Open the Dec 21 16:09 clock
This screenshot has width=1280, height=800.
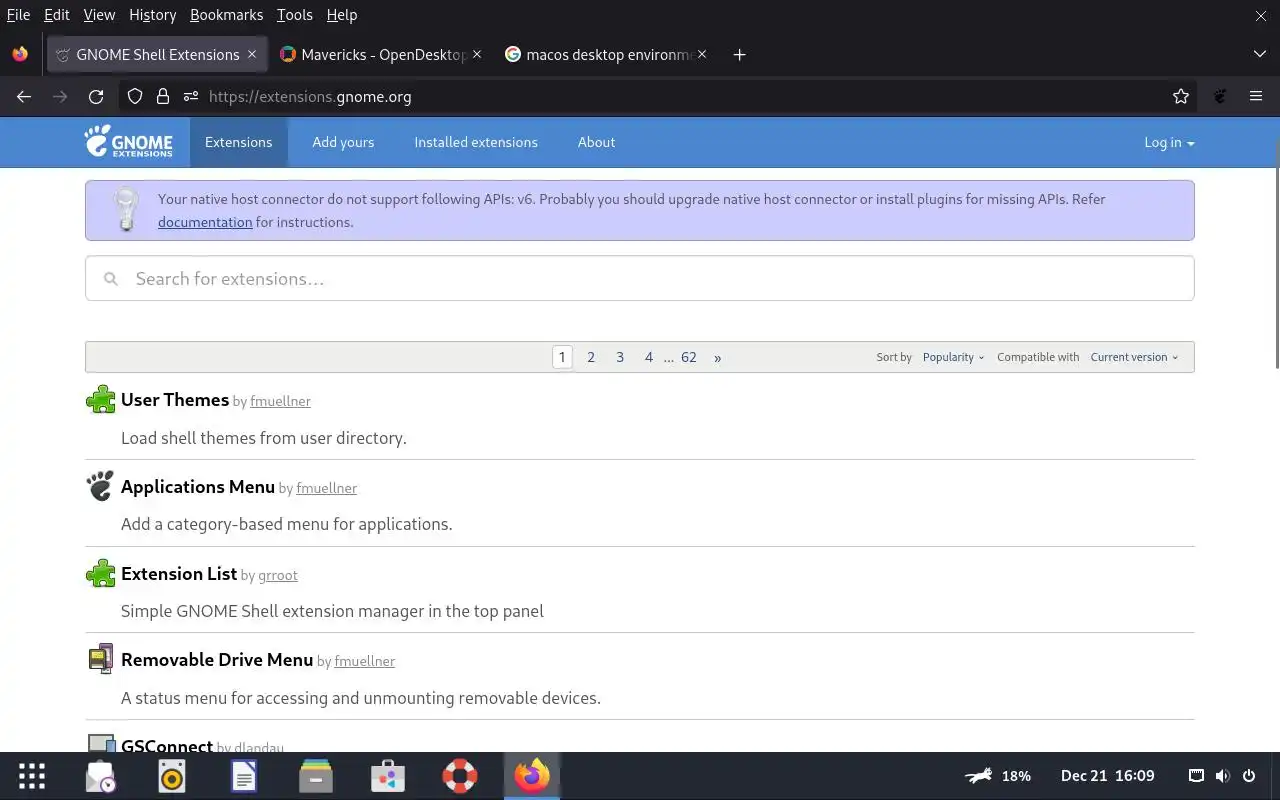point(1108,776)
